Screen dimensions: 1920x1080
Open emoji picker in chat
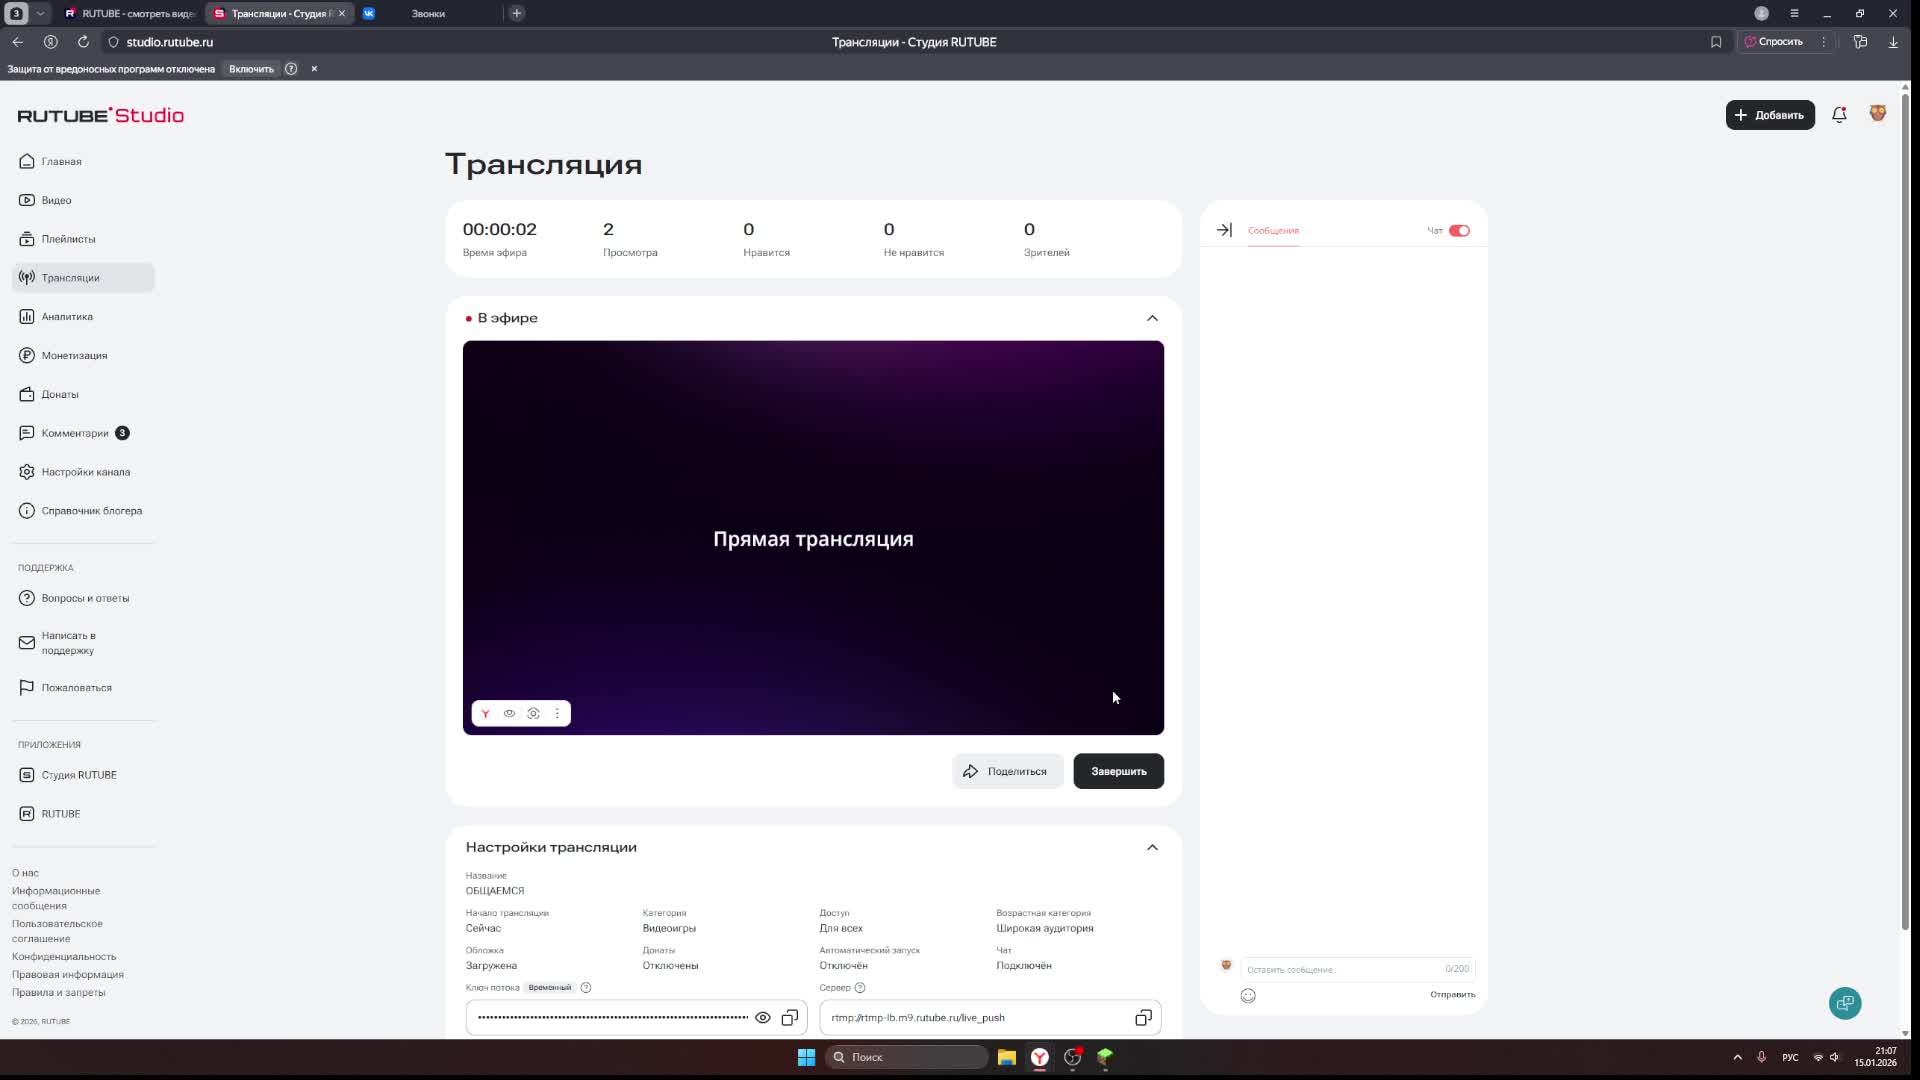point(1248,996)
